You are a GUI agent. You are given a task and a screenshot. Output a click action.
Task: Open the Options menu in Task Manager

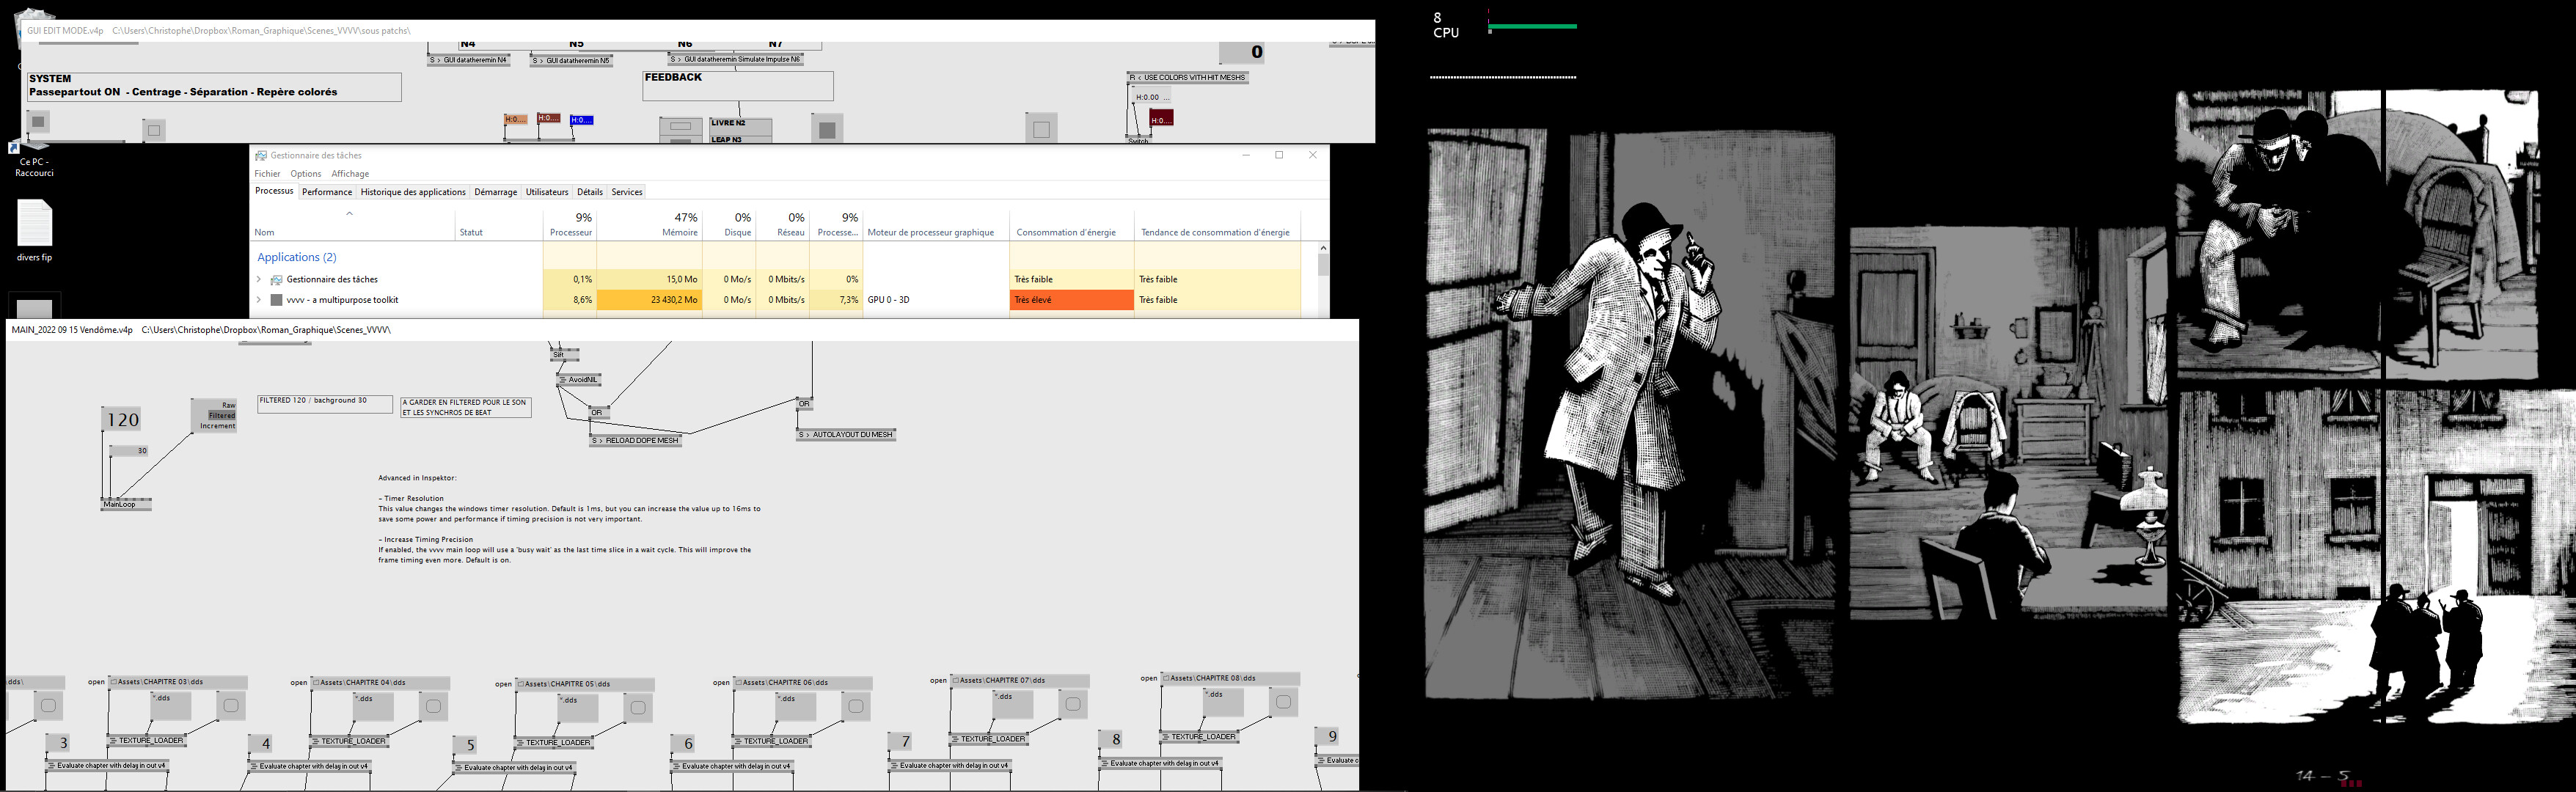(x=305, y=174)
